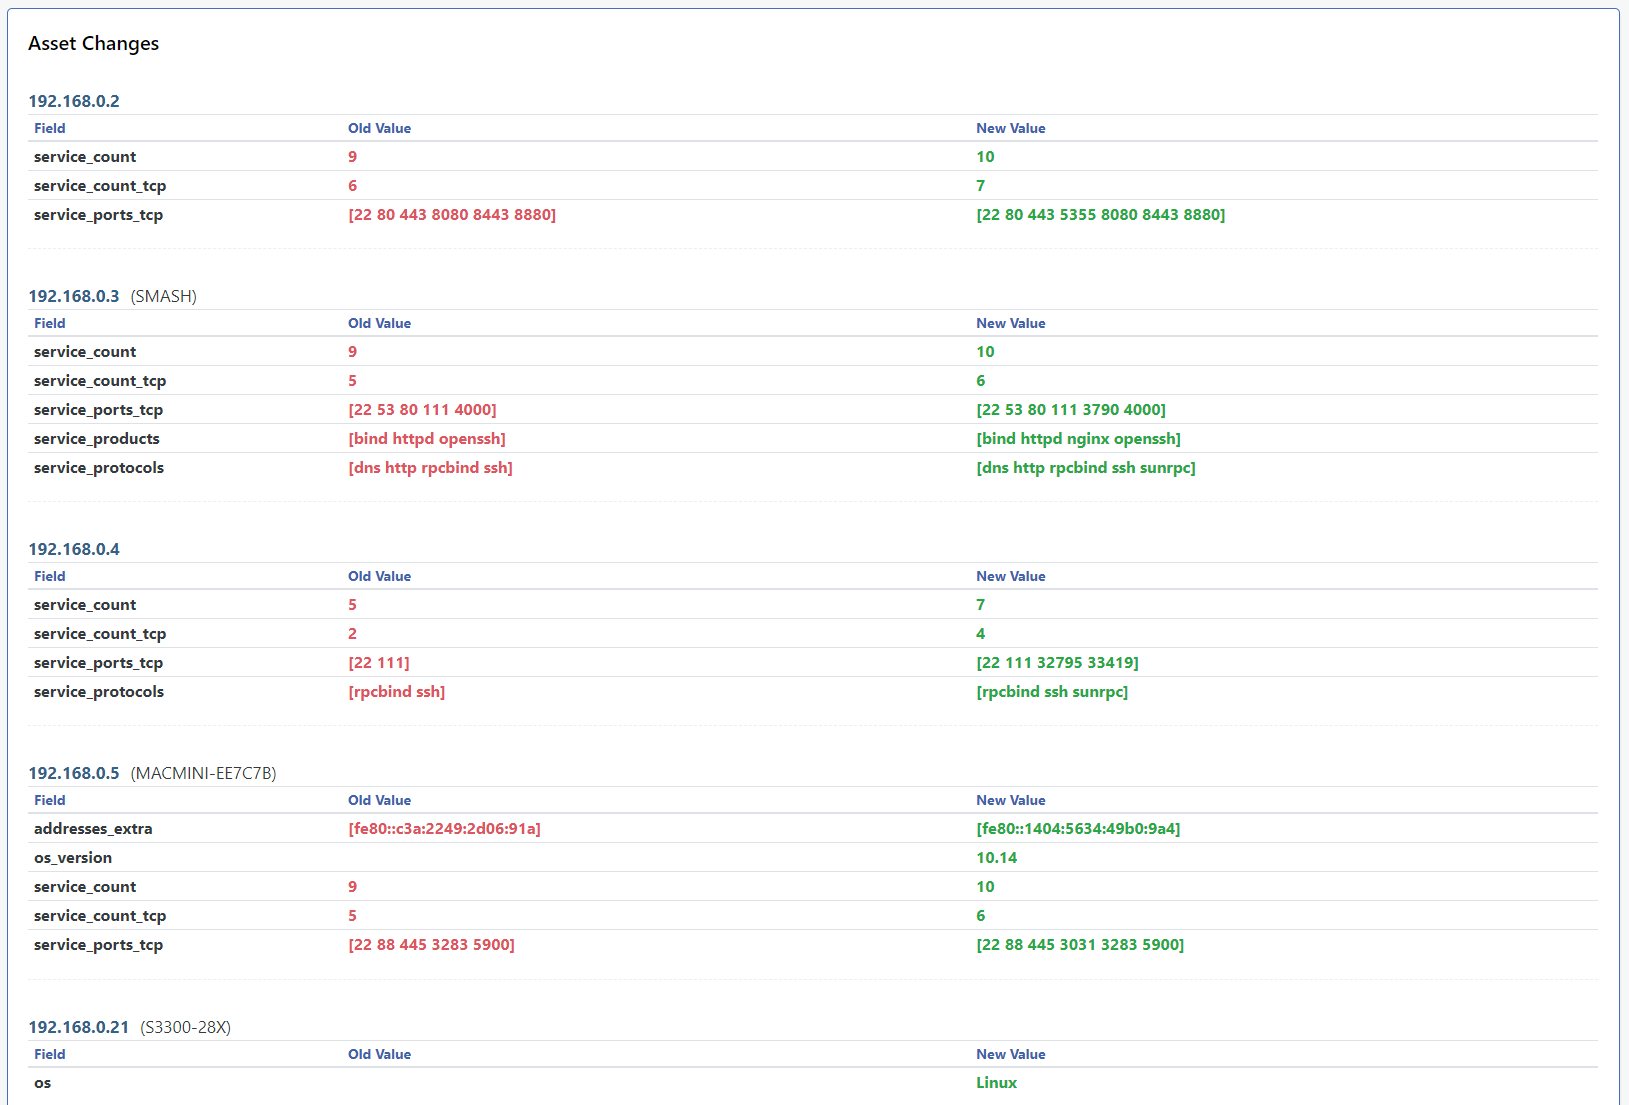Viewport: 1629px width, 1105px height.
Task: Click new ports value [22 111 32795 33419]
Action: [1057, 663]
